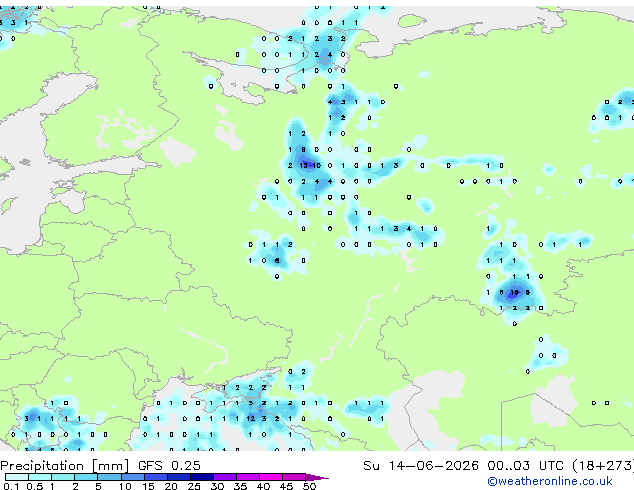
Task: Click the "0.1" legend scale label
Action: pos(11,486)
